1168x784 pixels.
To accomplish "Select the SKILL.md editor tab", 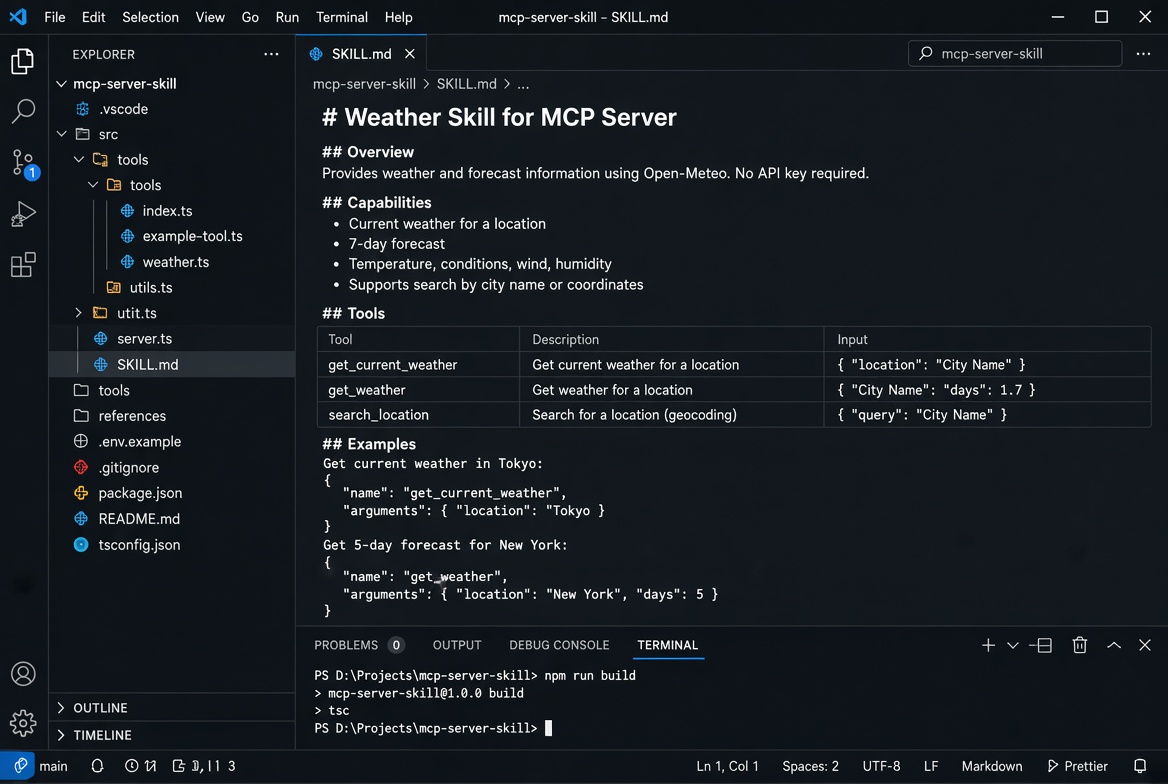I will click(x=361, y=54).
